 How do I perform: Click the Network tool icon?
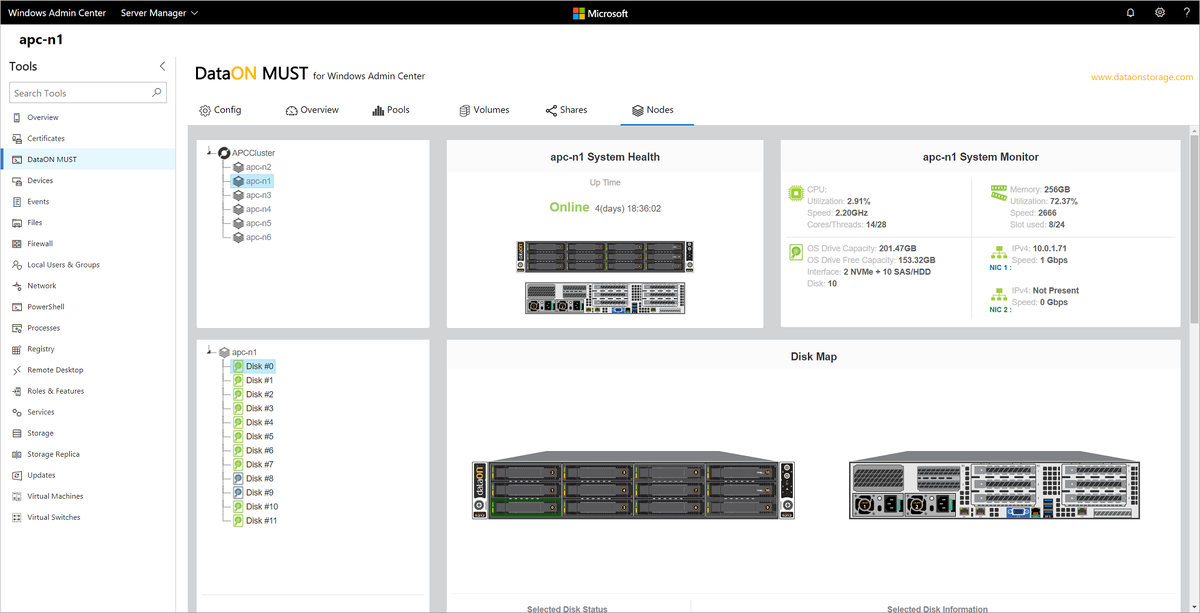pyautogui.click(x=17, y=286)
